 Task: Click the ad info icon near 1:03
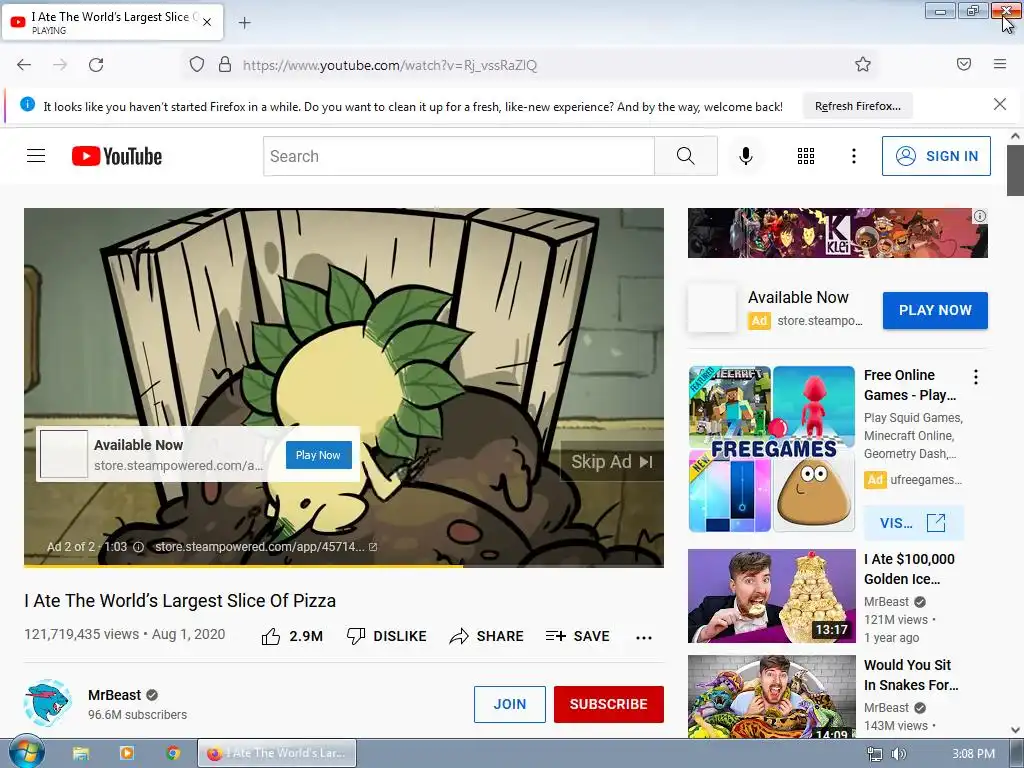[x=138, y=547]
